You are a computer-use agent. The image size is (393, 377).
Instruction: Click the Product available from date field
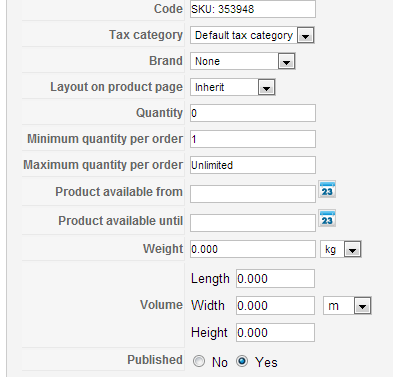click(253, 194)
